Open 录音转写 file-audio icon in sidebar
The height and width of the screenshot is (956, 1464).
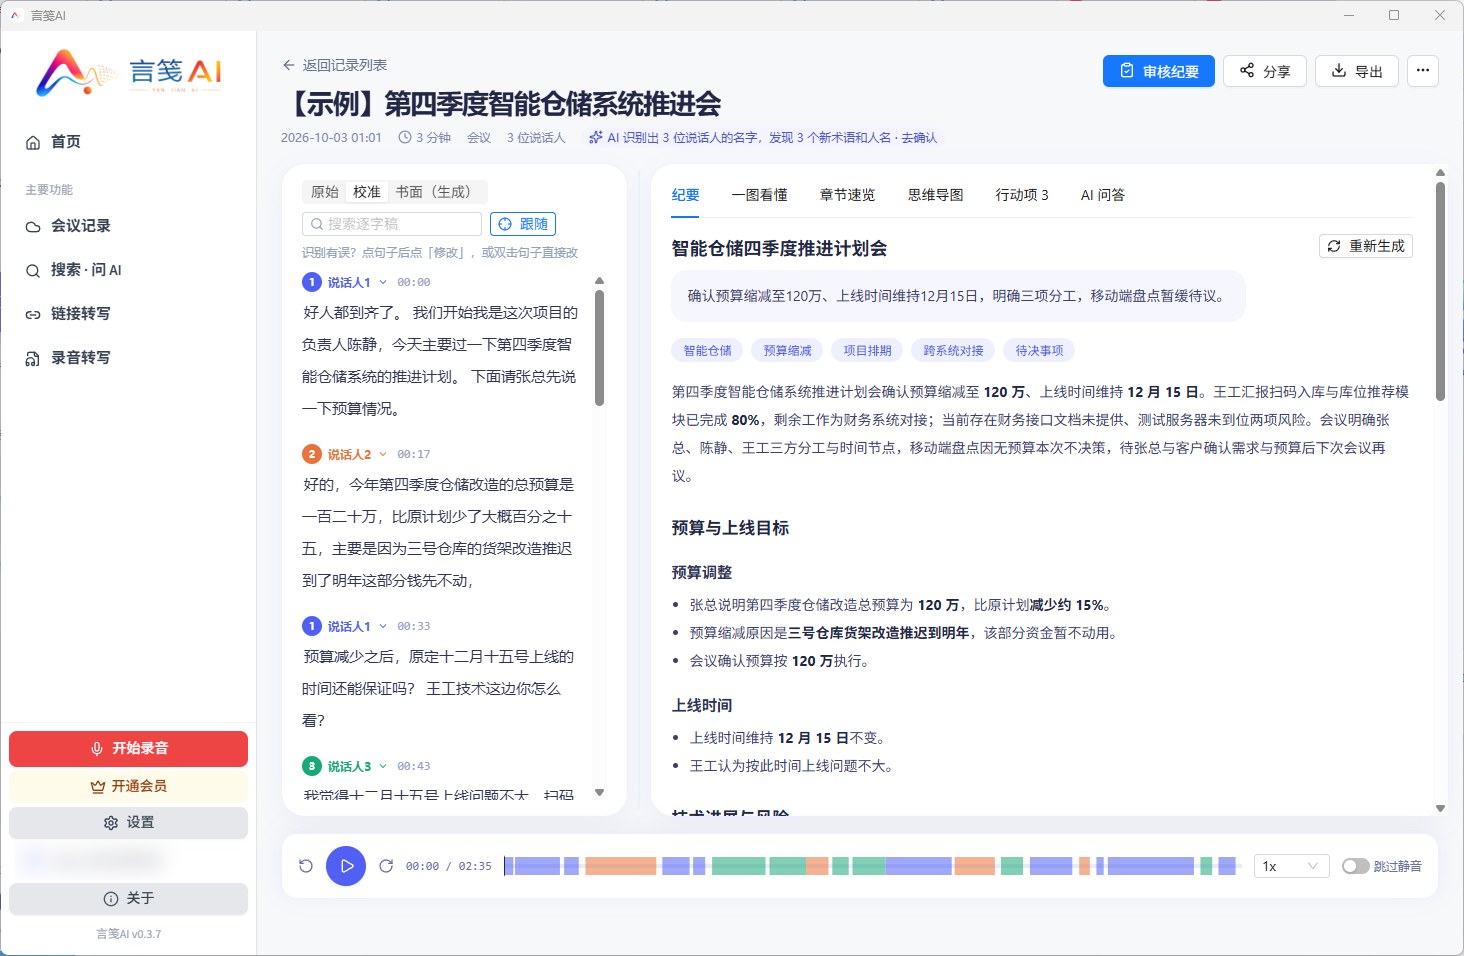coord(33,358)
